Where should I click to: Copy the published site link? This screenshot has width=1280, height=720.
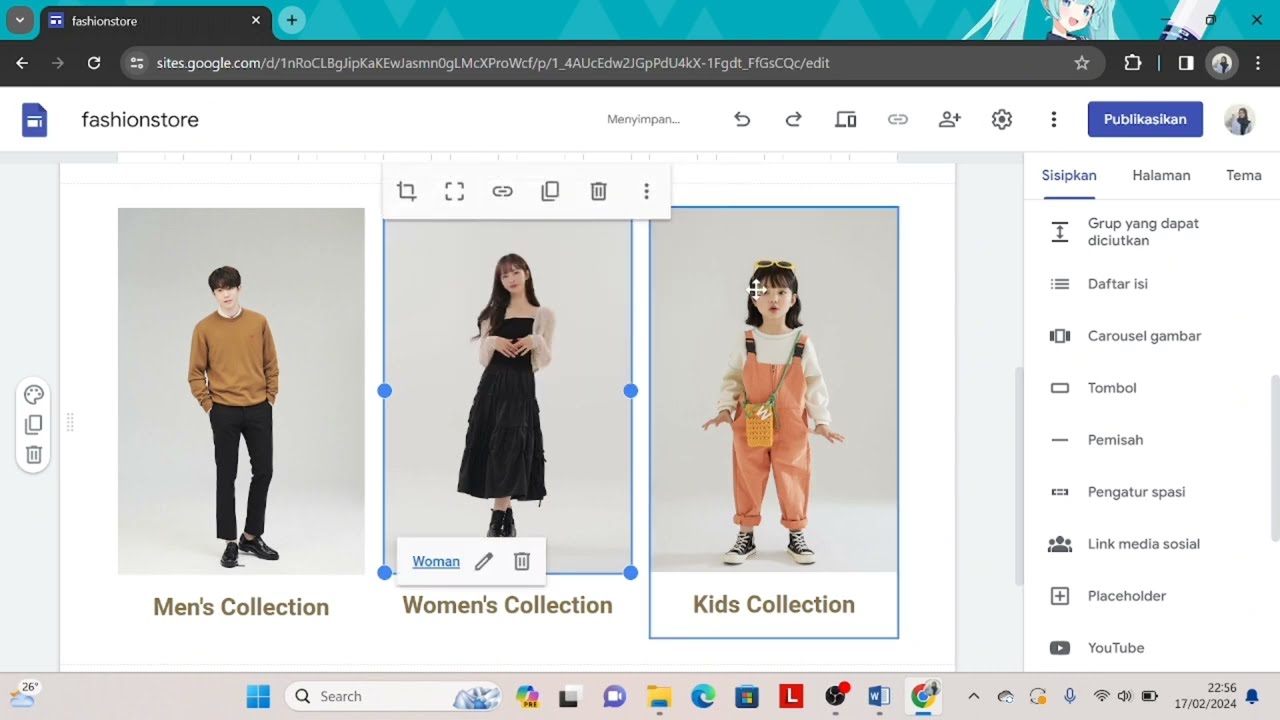tap(898, 119)
